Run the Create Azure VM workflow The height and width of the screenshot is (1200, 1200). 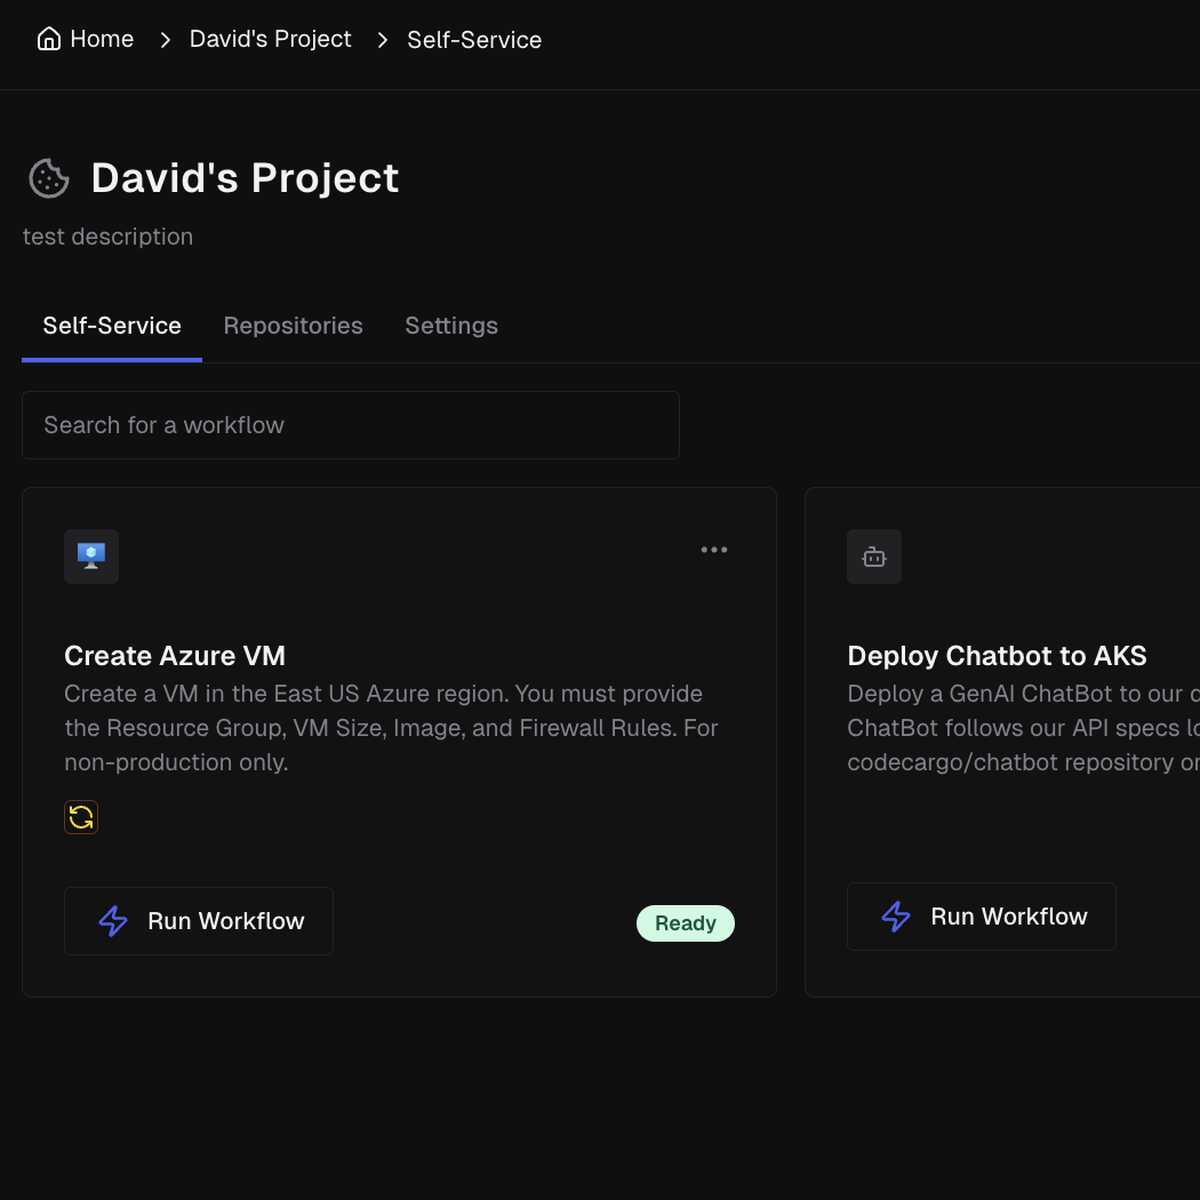[x=199, y=921]
